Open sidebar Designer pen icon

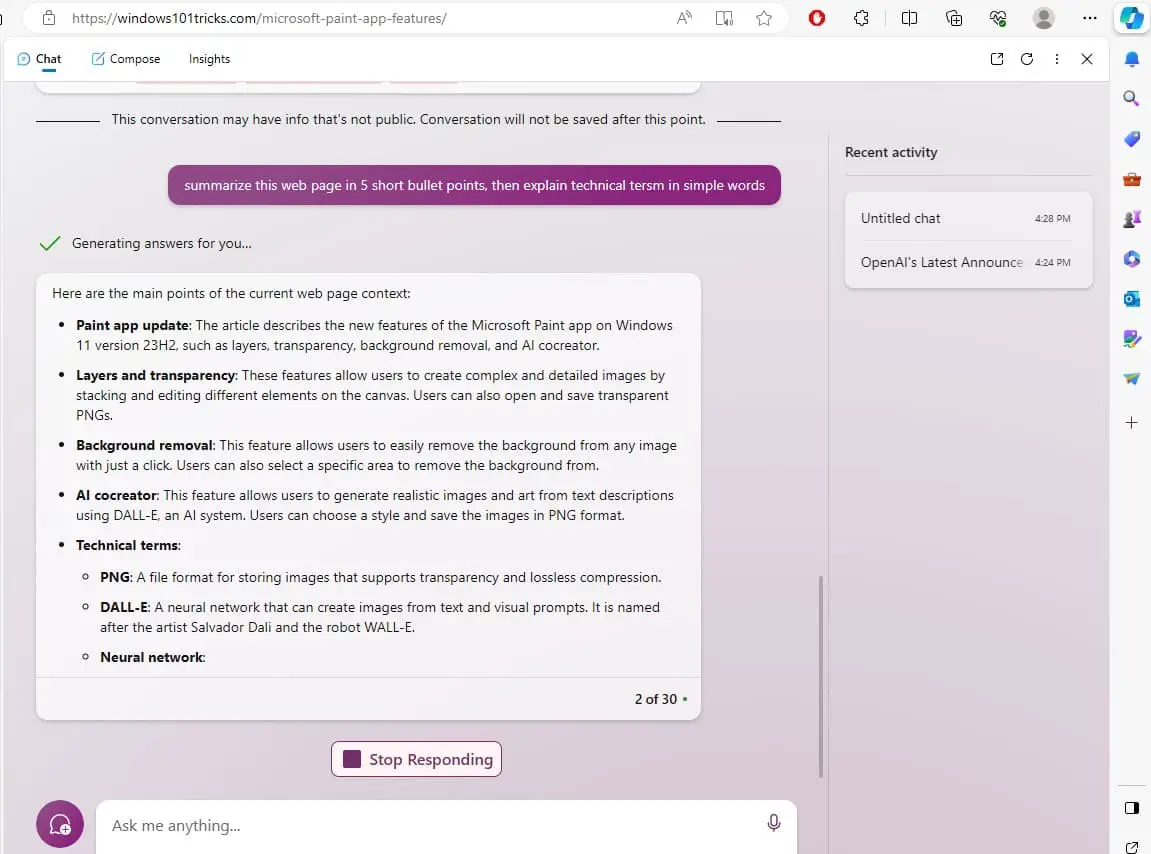[x=1131, y=339]
